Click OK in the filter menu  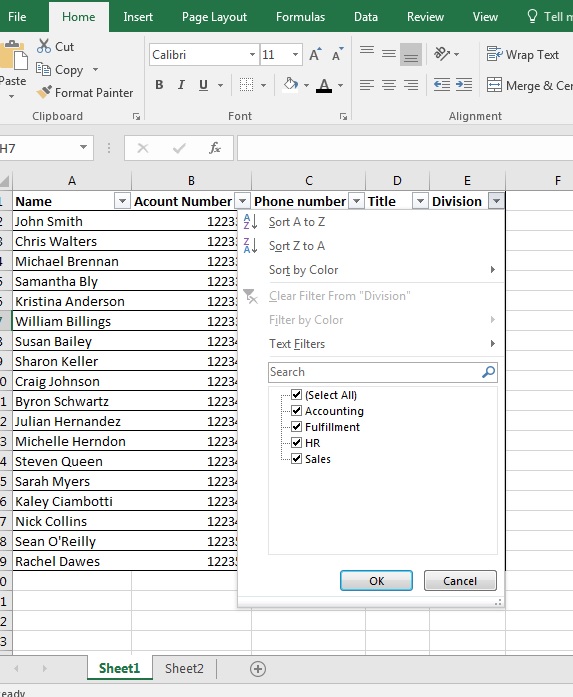(376, 581)
